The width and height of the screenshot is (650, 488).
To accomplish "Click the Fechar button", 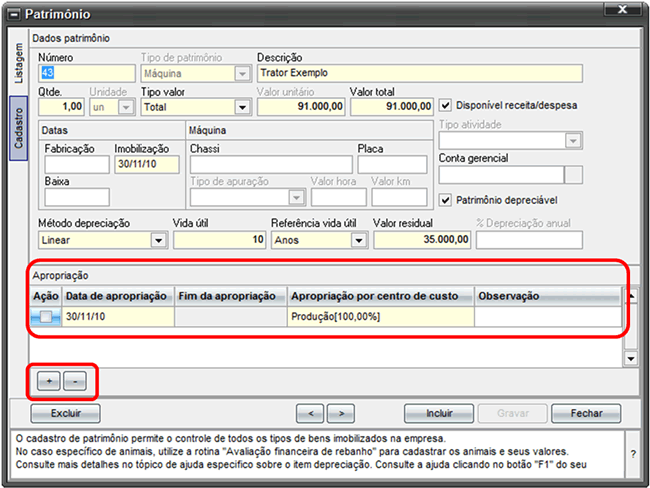I will click(x=586, y=413).
